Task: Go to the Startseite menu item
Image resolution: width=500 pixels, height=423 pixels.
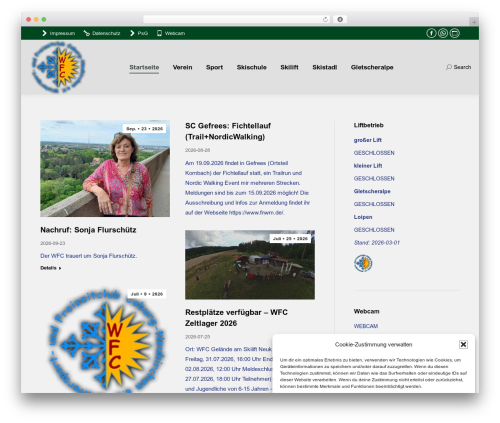Action: 144,67
